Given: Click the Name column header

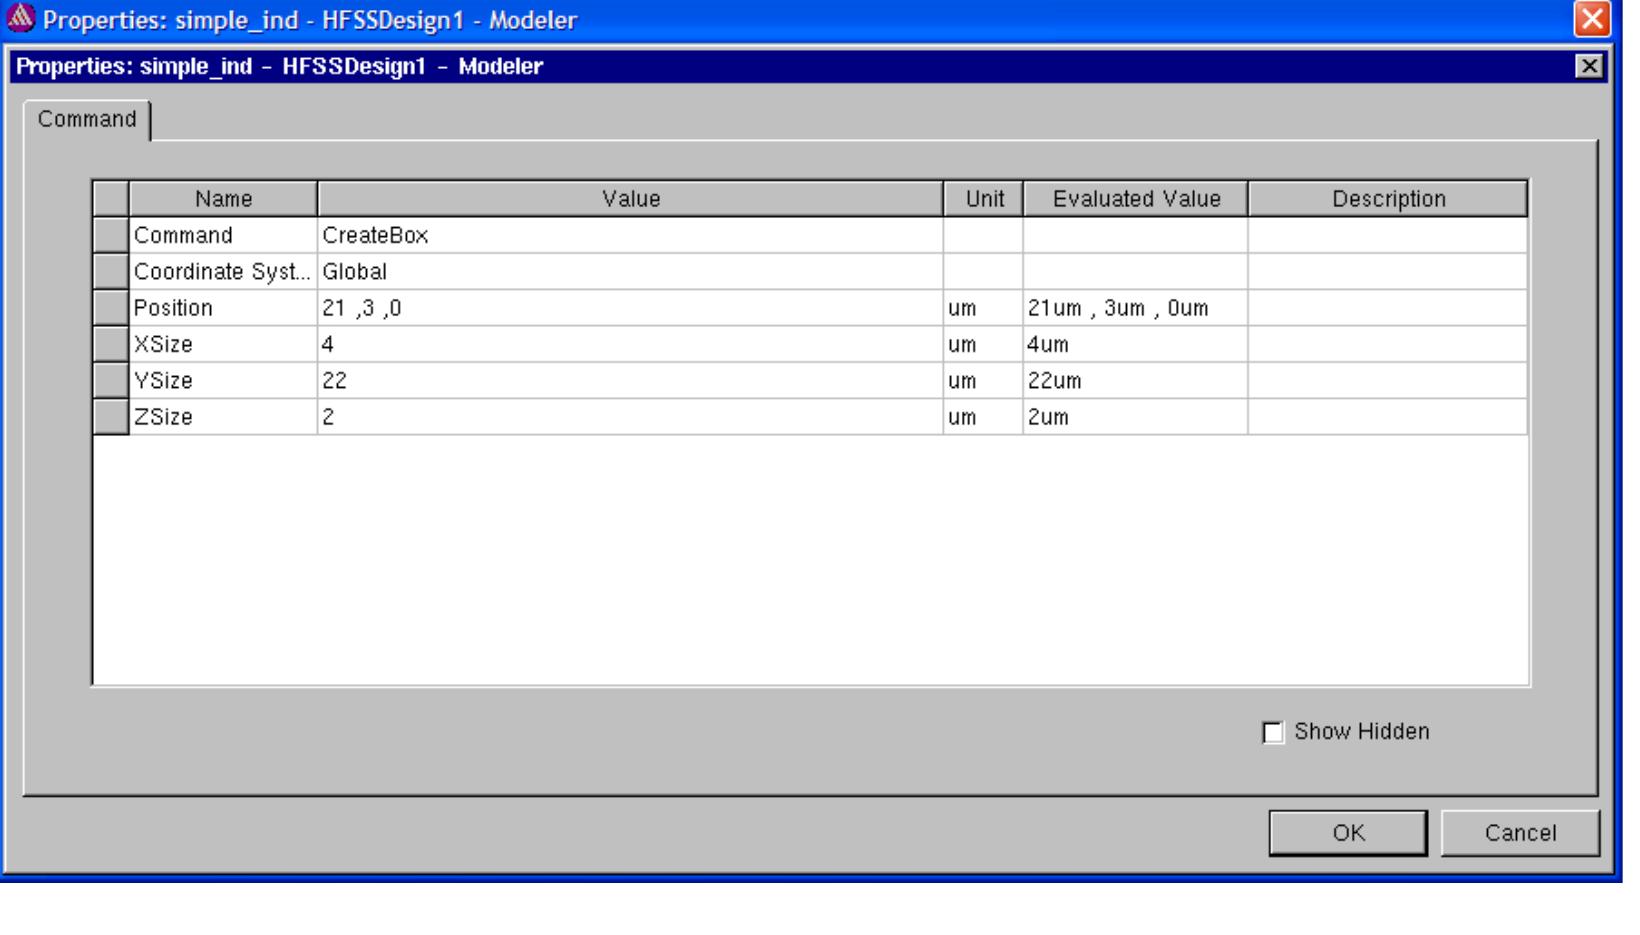Looking at the screenshot, I should (223, 199).
